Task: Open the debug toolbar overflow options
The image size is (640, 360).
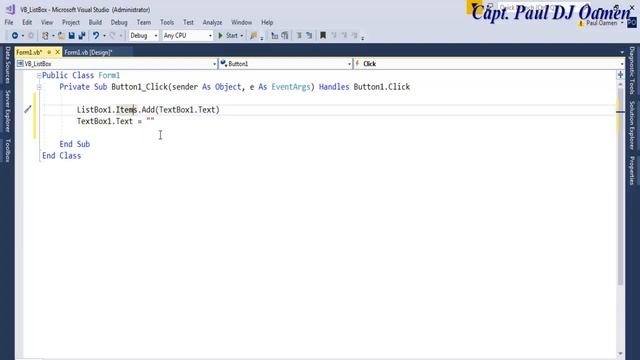Action: [262, 38]
